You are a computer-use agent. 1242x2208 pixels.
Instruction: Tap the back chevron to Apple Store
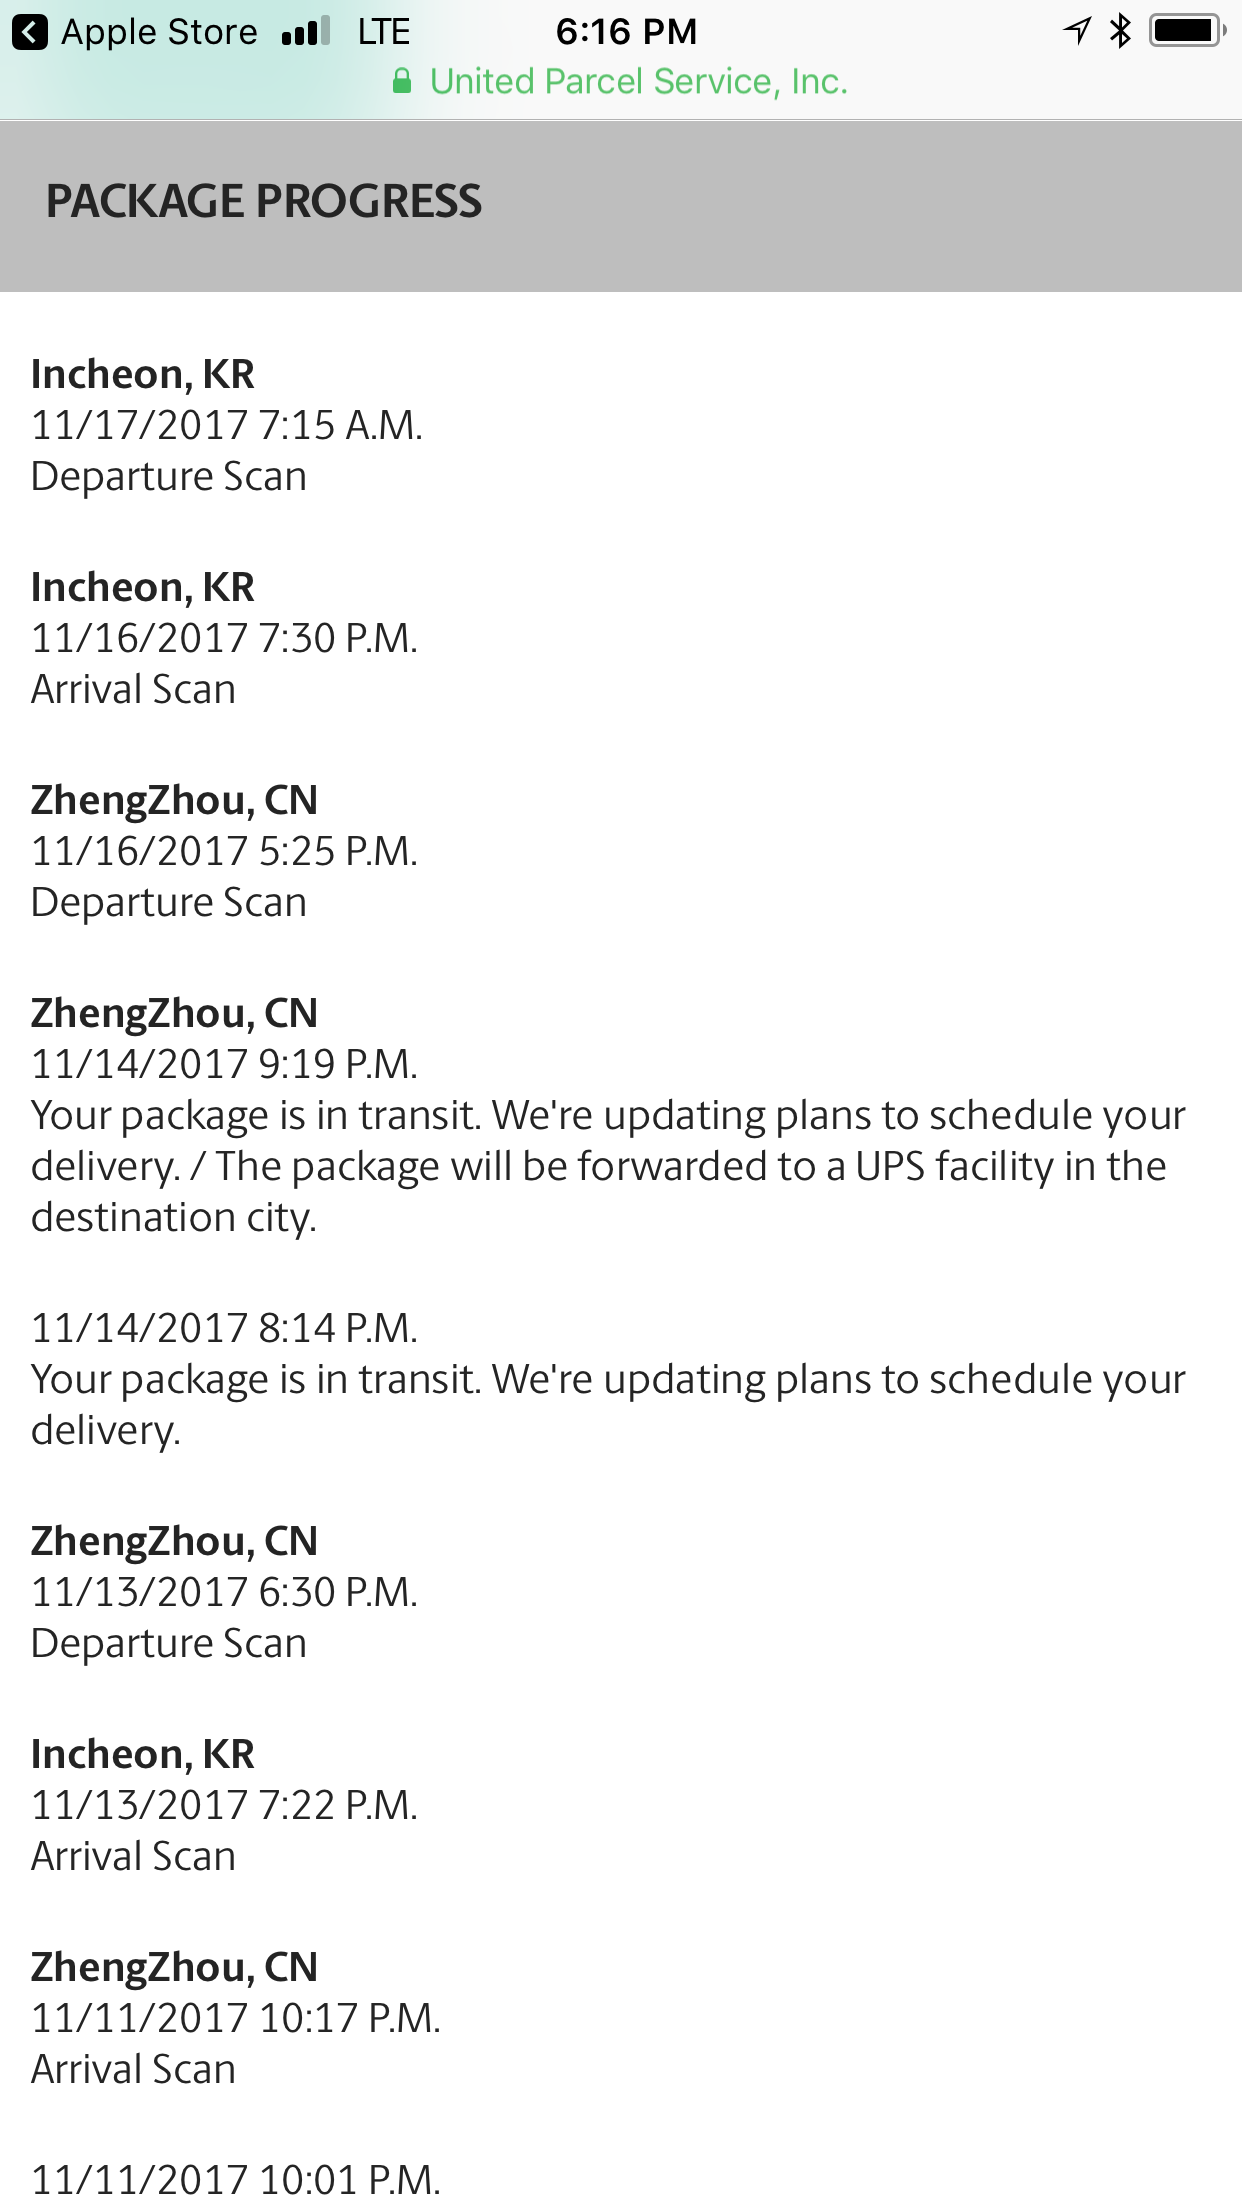click(x=30, y=32)
